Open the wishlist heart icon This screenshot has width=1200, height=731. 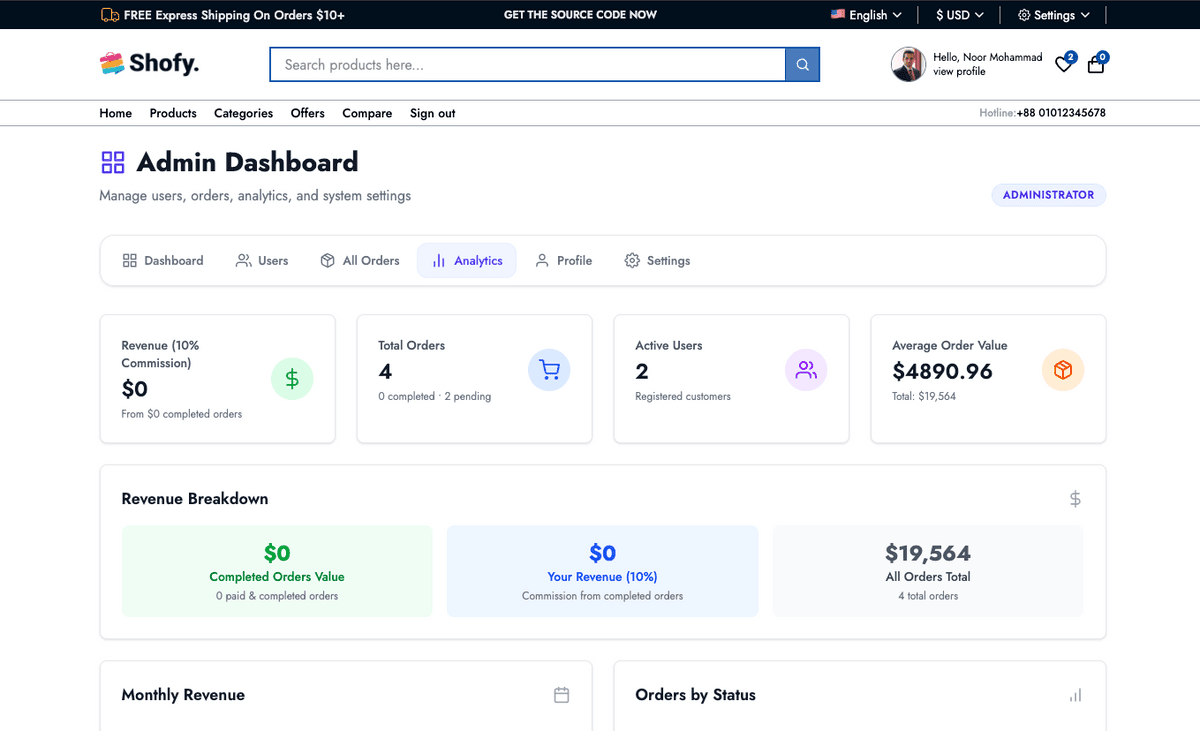pos(1064,65)
